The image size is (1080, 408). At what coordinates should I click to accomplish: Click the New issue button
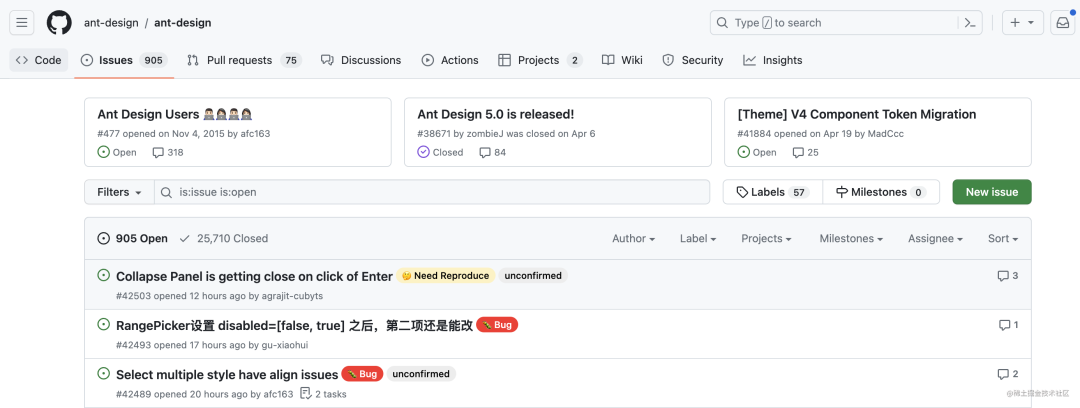pos(992,192)
